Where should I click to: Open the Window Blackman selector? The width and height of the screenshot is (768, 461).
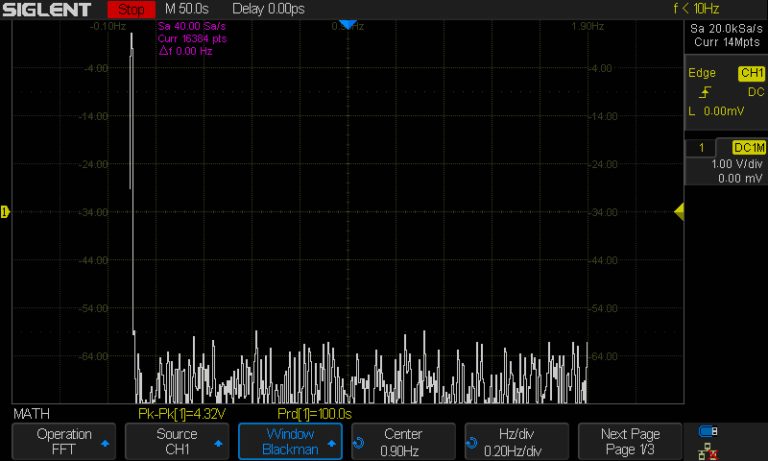[289, 441]
